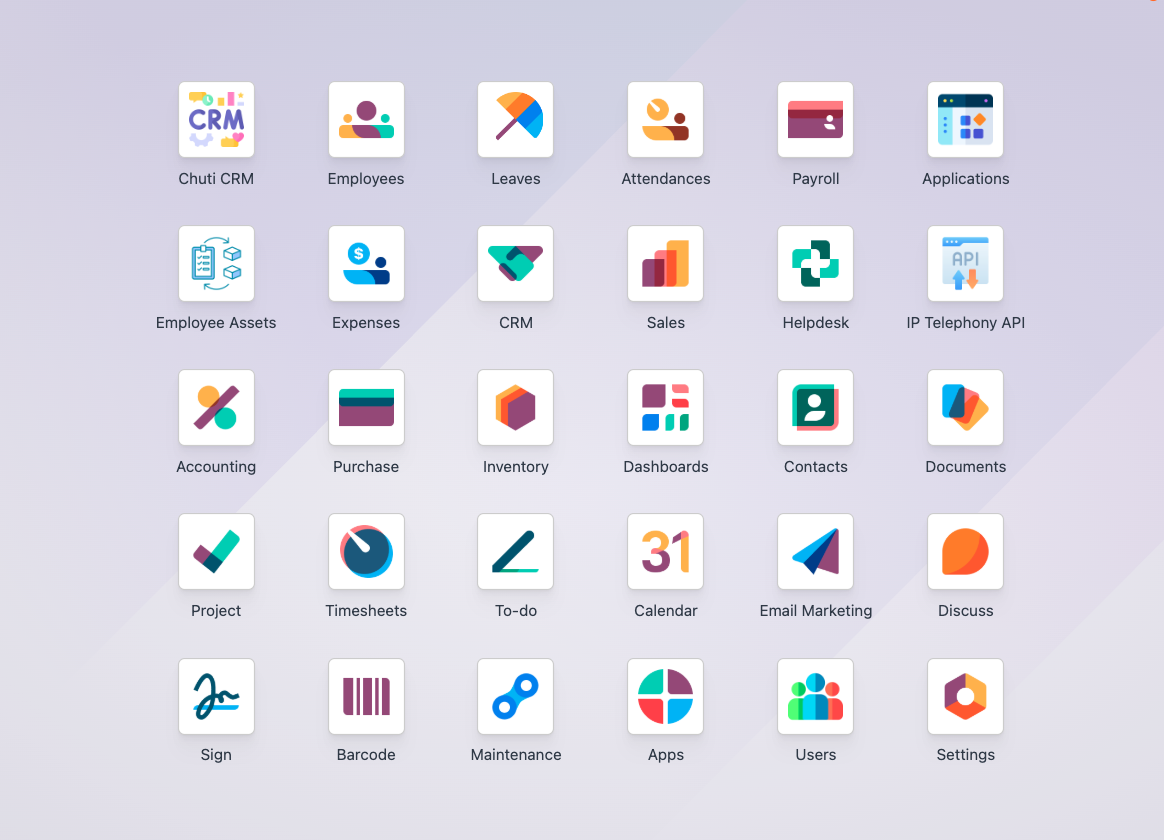Open the Dashboards app
1164x840 pixels.
(x=665, y=407)
